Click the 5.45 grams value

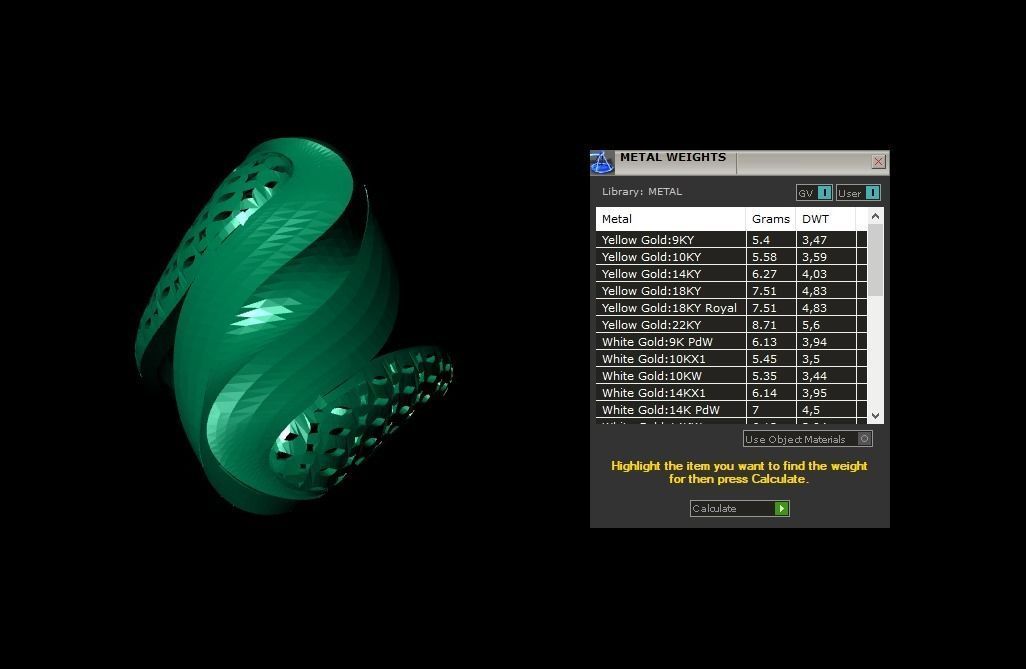pos(764,359)
